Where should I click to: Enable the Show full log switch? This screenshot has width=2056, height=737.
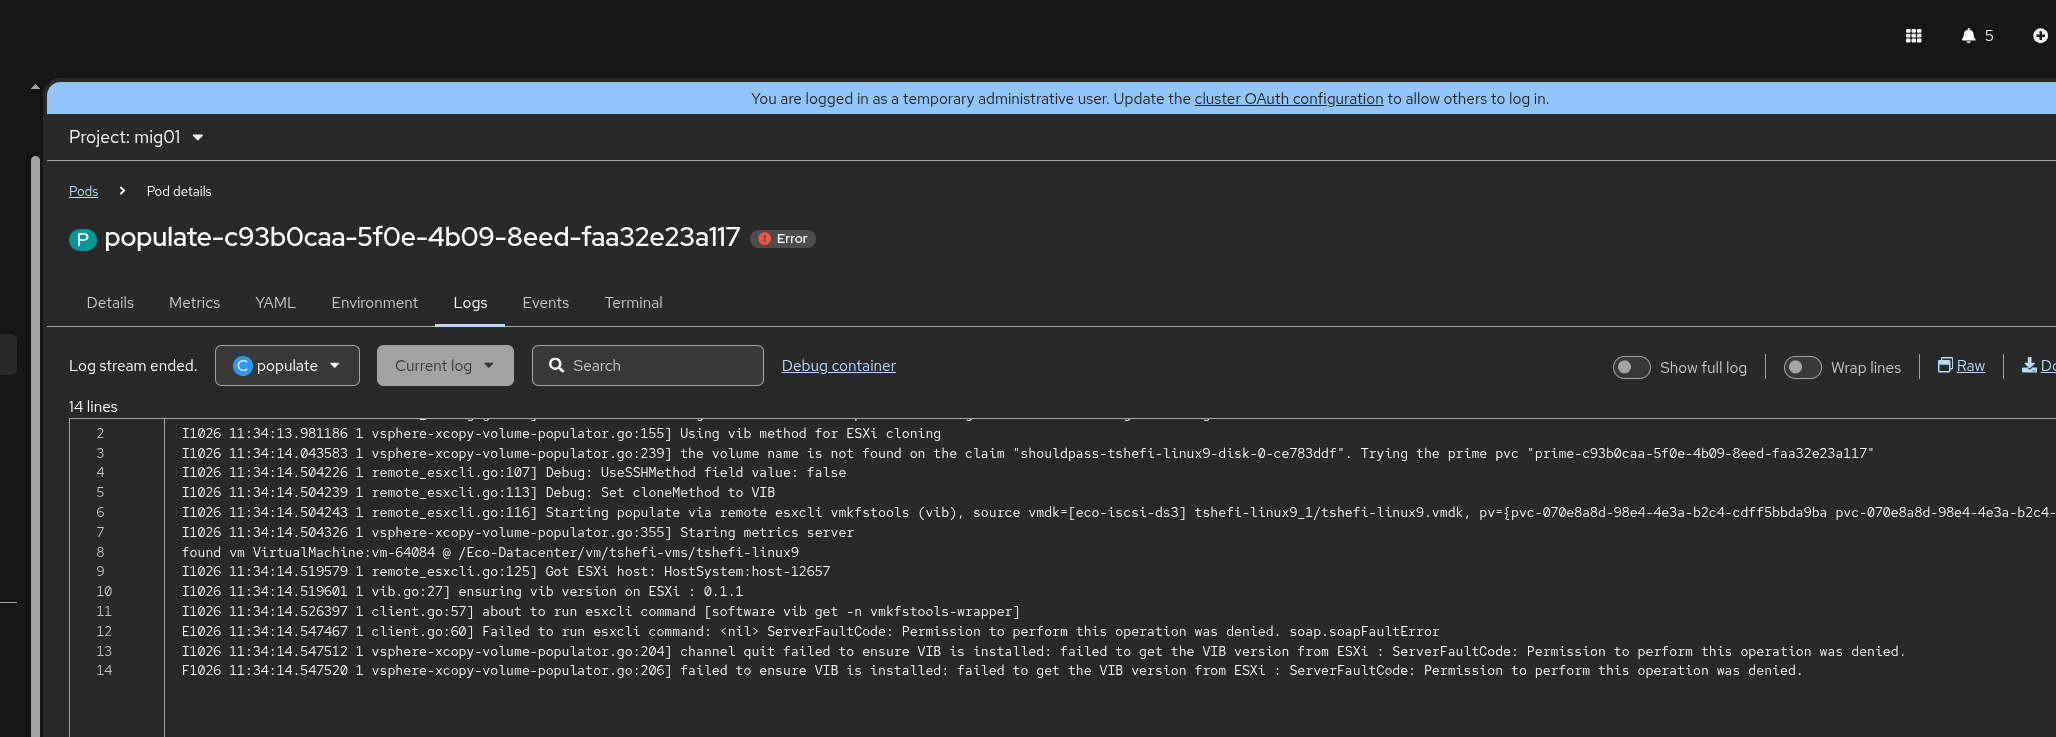click(x=1631, y=368)
